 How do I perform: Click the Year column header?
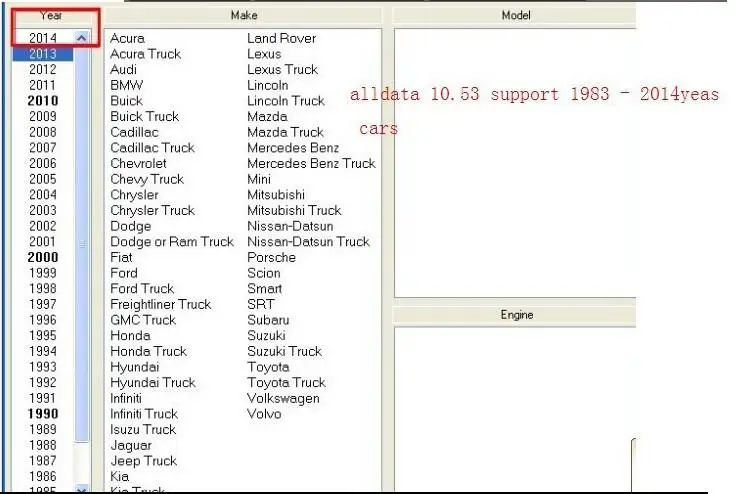click(51, 16)
